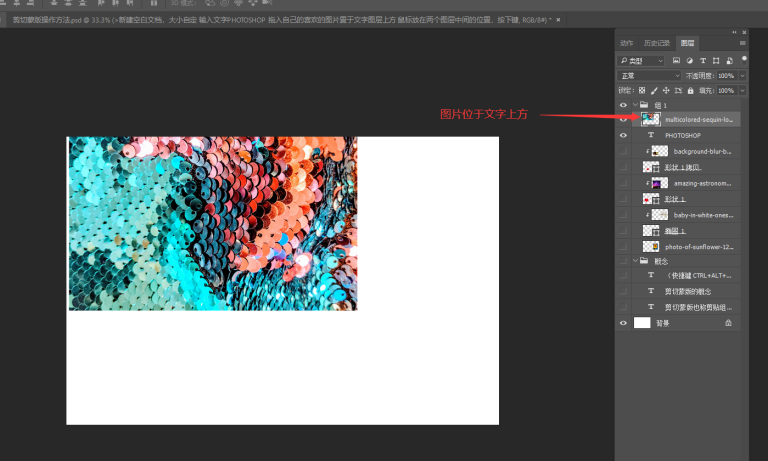Screen dimensions: 768x461
Task: Click the adjustment layer filter icon
Action: coord(690,61)
